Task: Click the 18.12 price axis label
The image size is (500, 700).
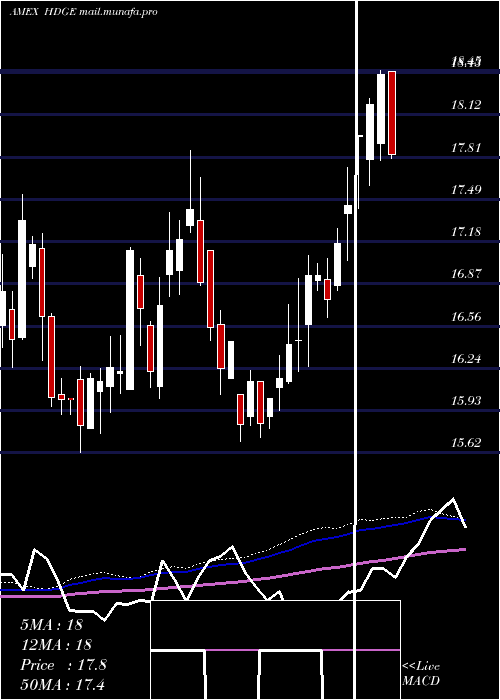Action: (x=466, y=105)
